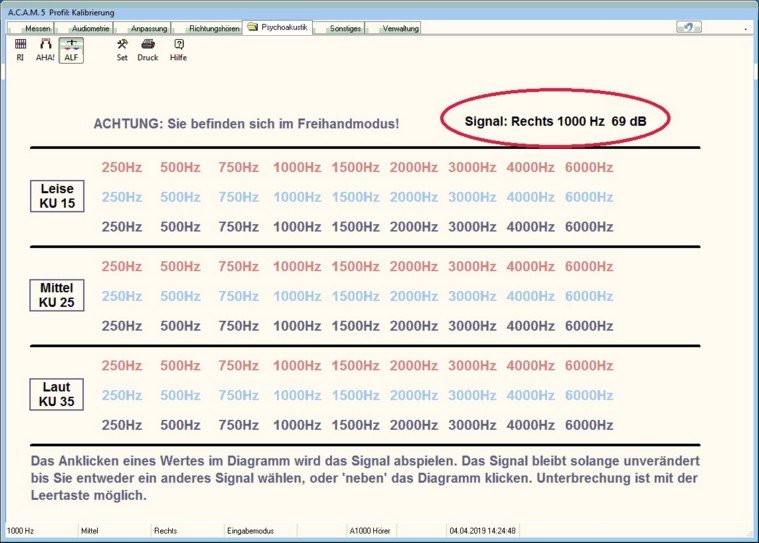Play blue 500Hz in Laut section

(180, 395)
